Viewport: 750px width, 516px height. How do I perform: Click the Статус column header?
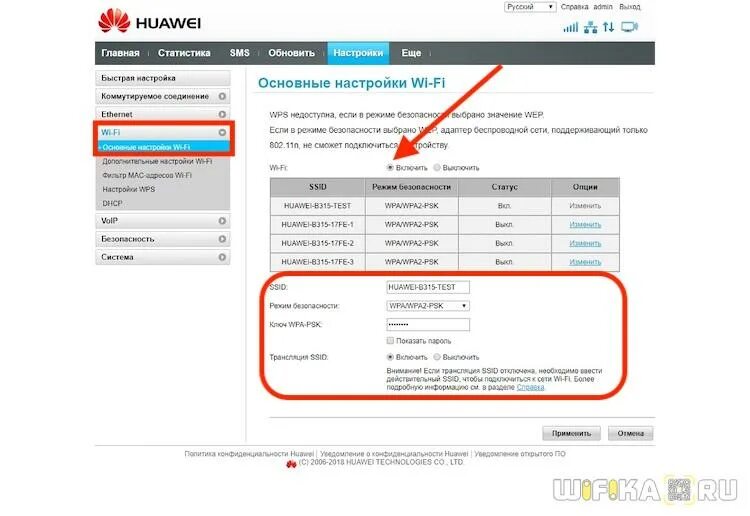point(504,187)
